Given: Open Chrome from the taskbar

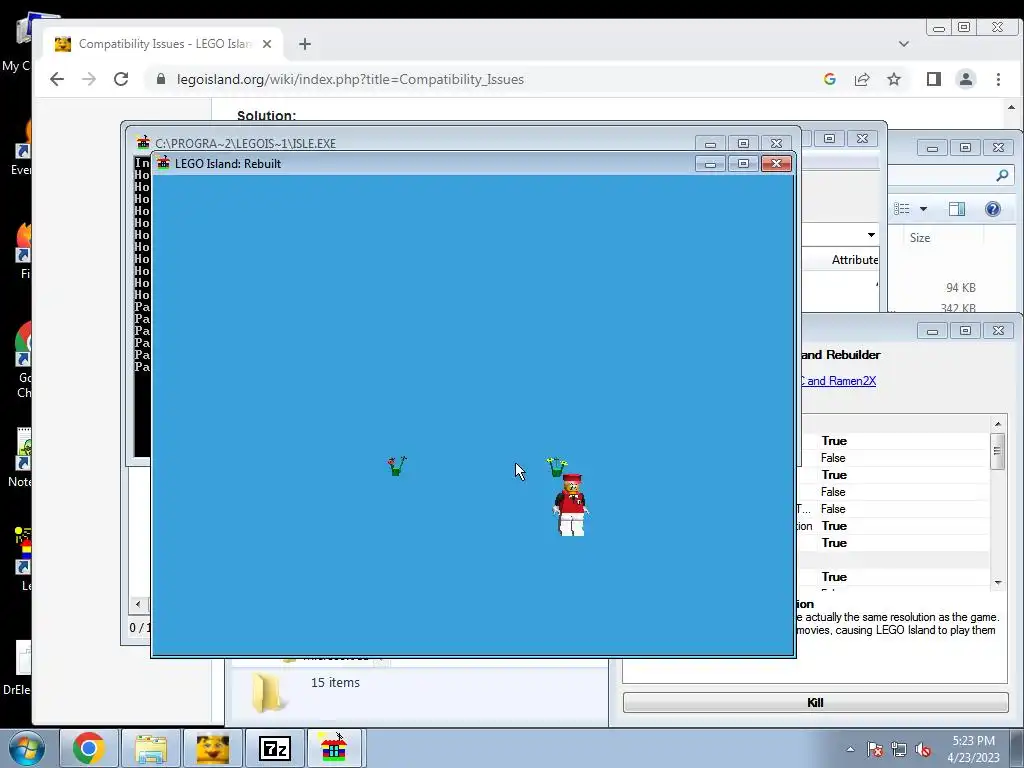Looking at the screenshot, I should pyautogui.click(x=89, y=748).
